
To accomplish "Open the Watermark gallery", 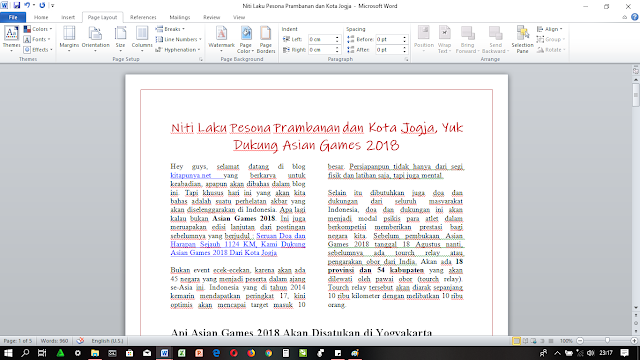I will 221,39.
